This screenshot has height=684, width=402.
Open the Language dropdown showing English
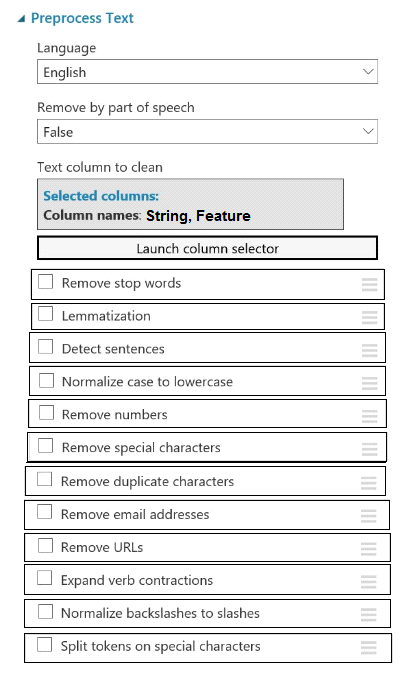pyautogui.click(x=207, y=72)
